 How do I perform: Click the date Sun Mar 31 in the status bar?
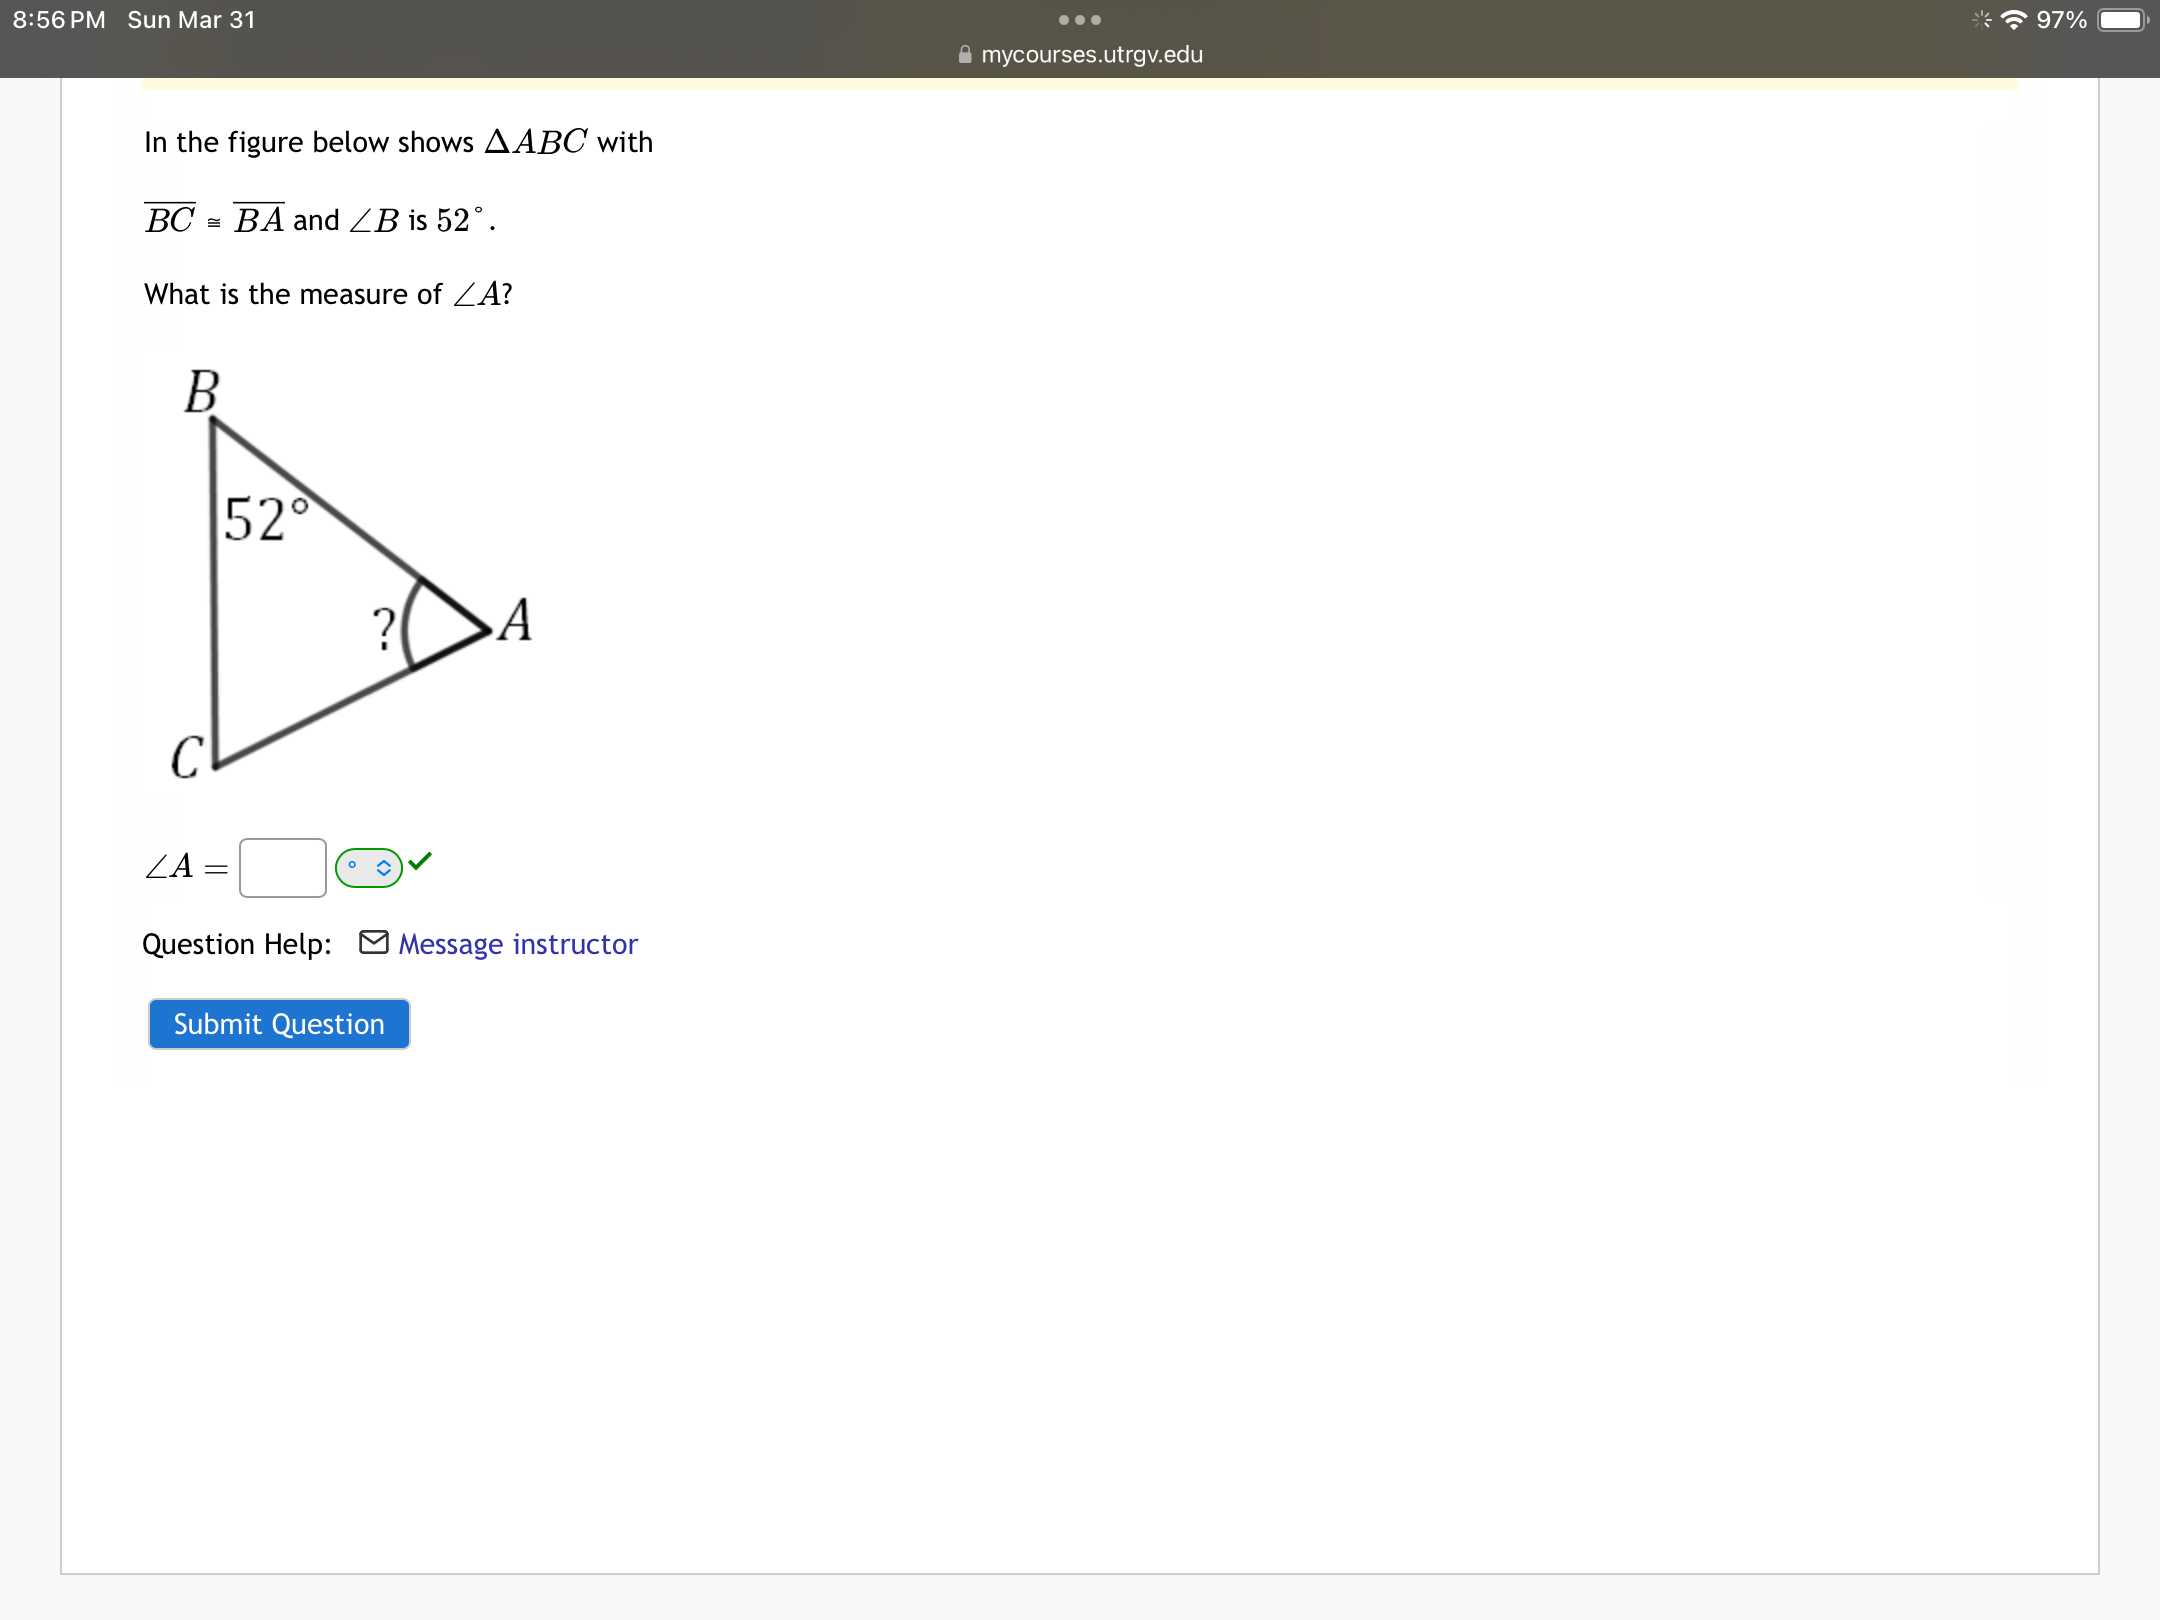[x=191, y=19]
